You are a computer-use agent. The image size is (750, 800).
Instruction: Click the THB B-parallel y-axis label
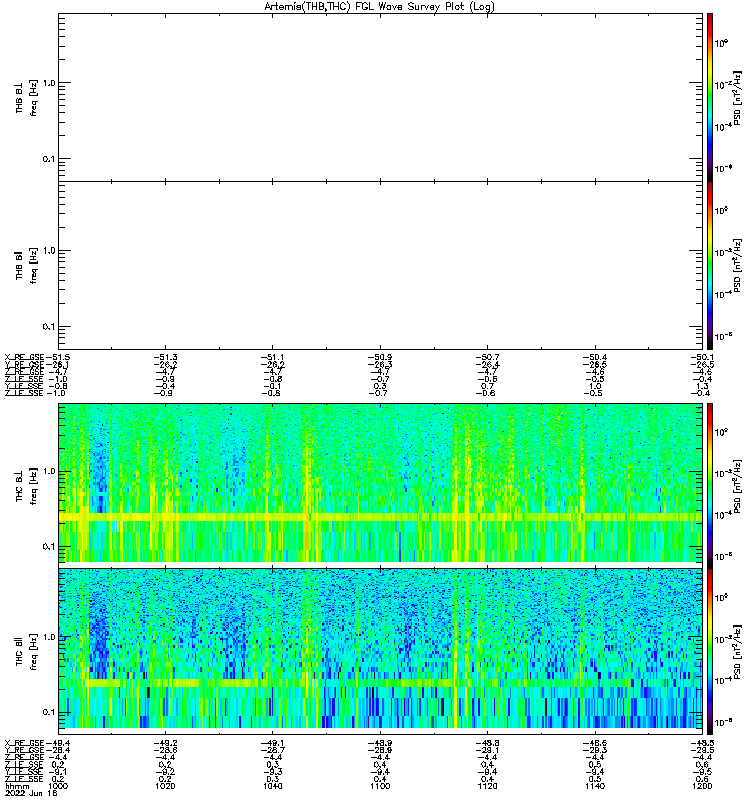[x=26, y=265]
